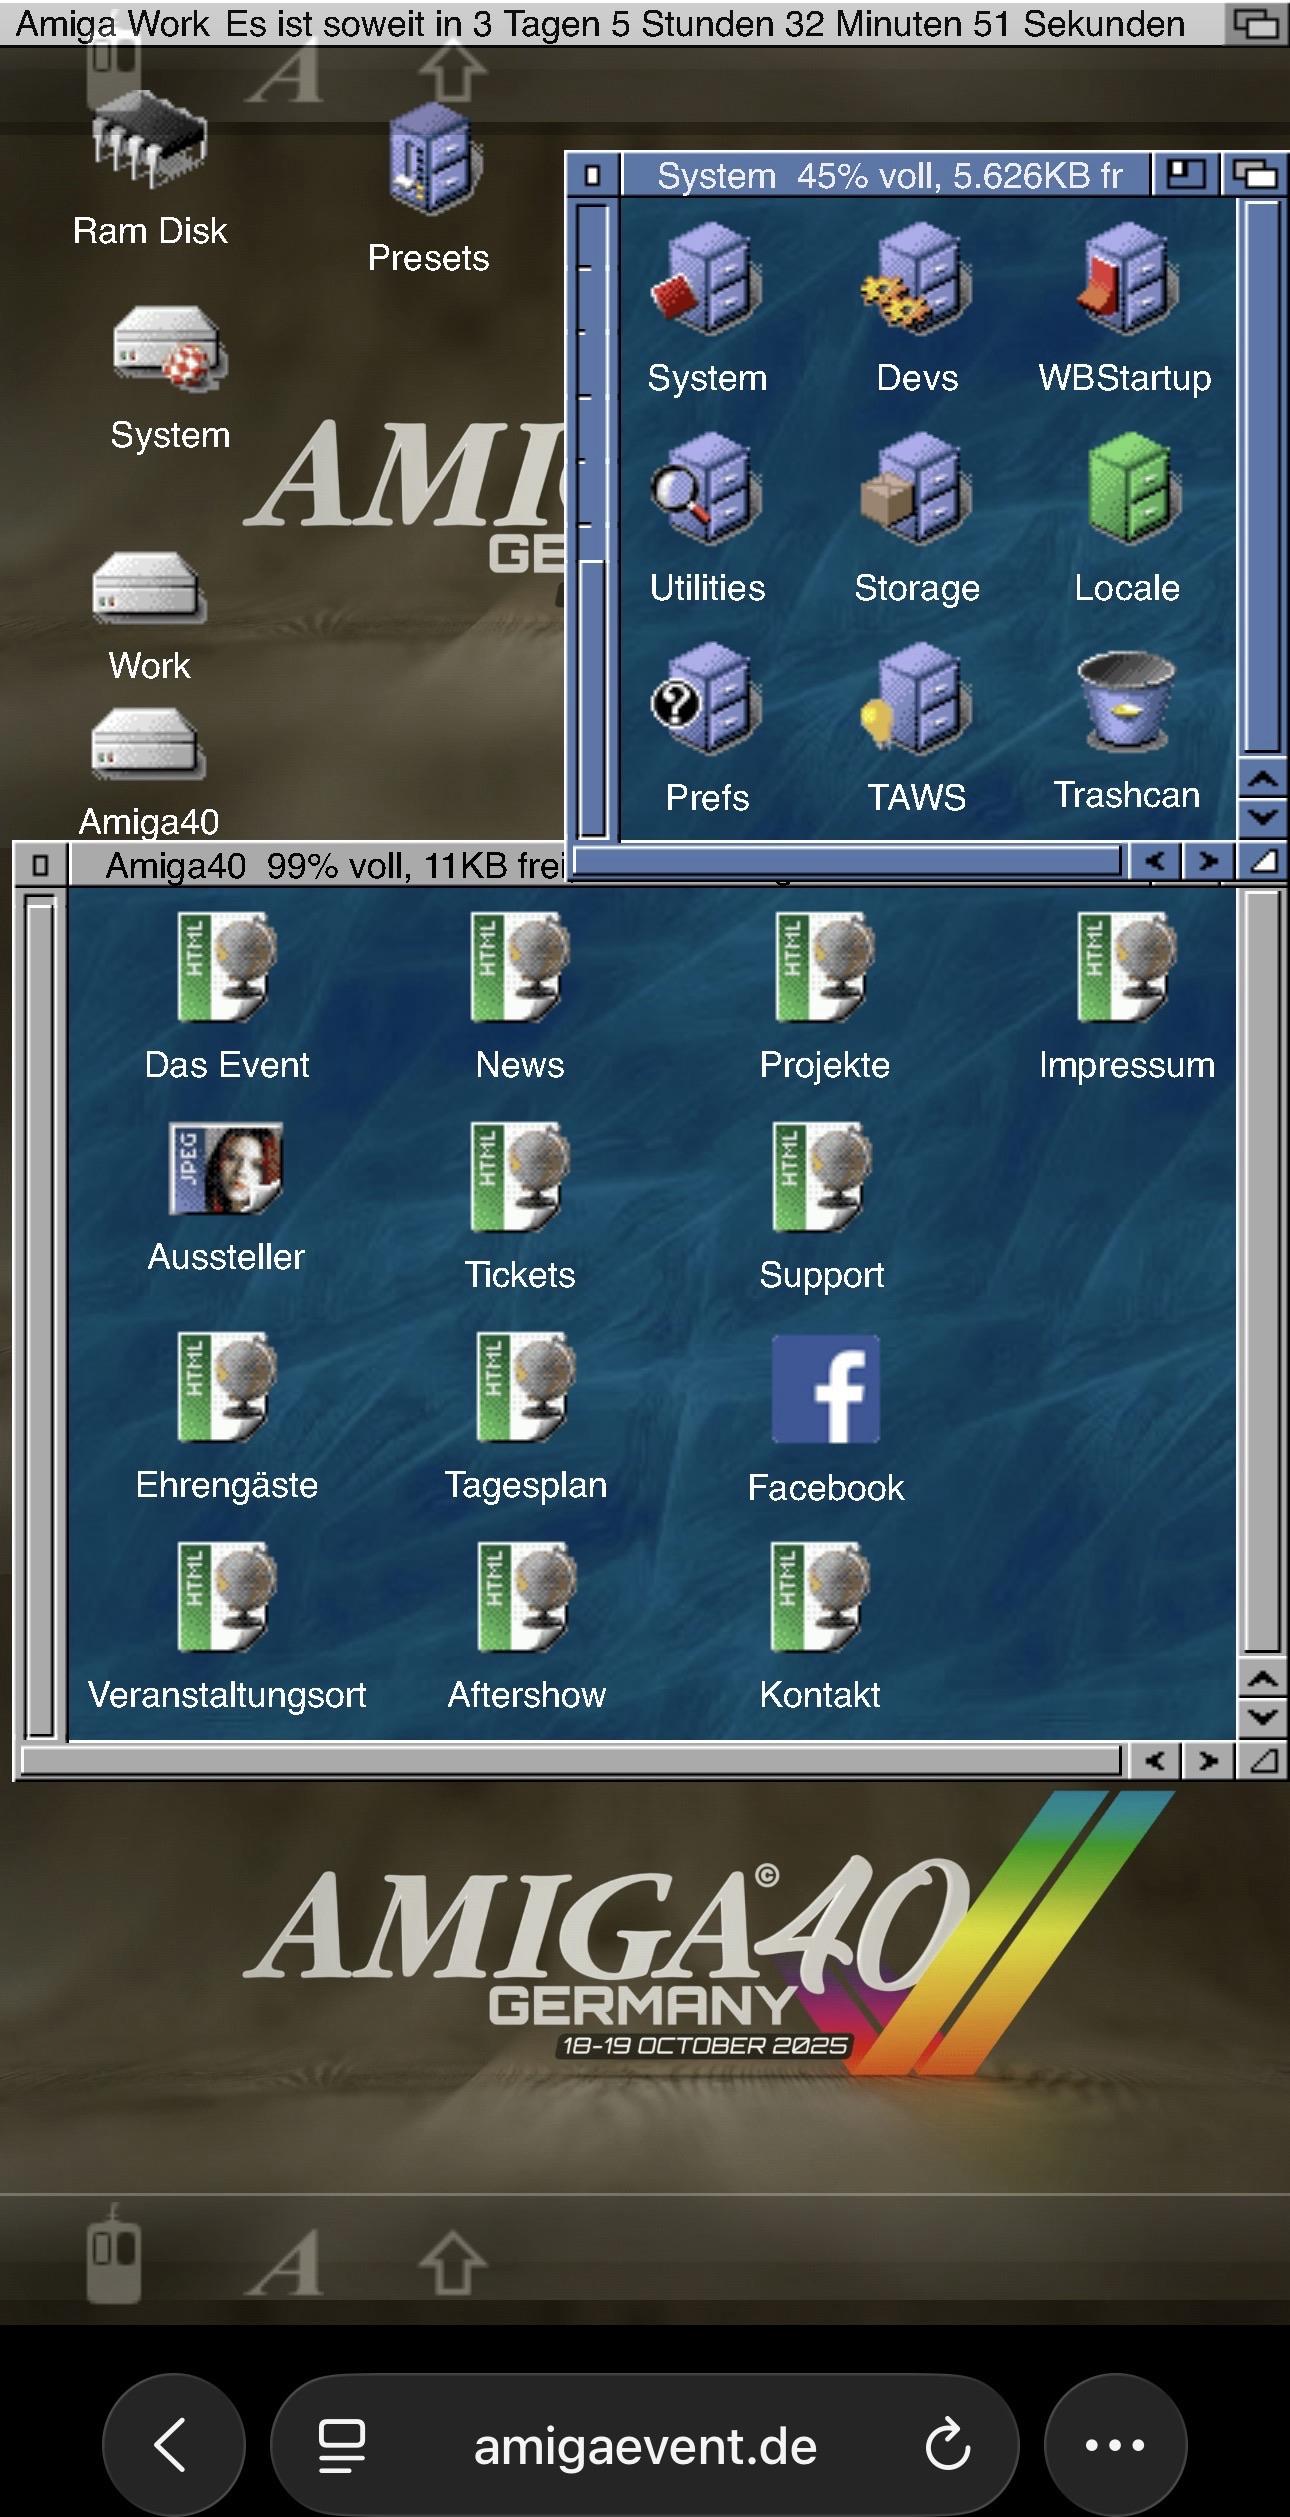Viewport: 1290px width, 2517px height.
Task: Open the Support HTML icon
Action: pyautogui.click(x=822, y=1177)
